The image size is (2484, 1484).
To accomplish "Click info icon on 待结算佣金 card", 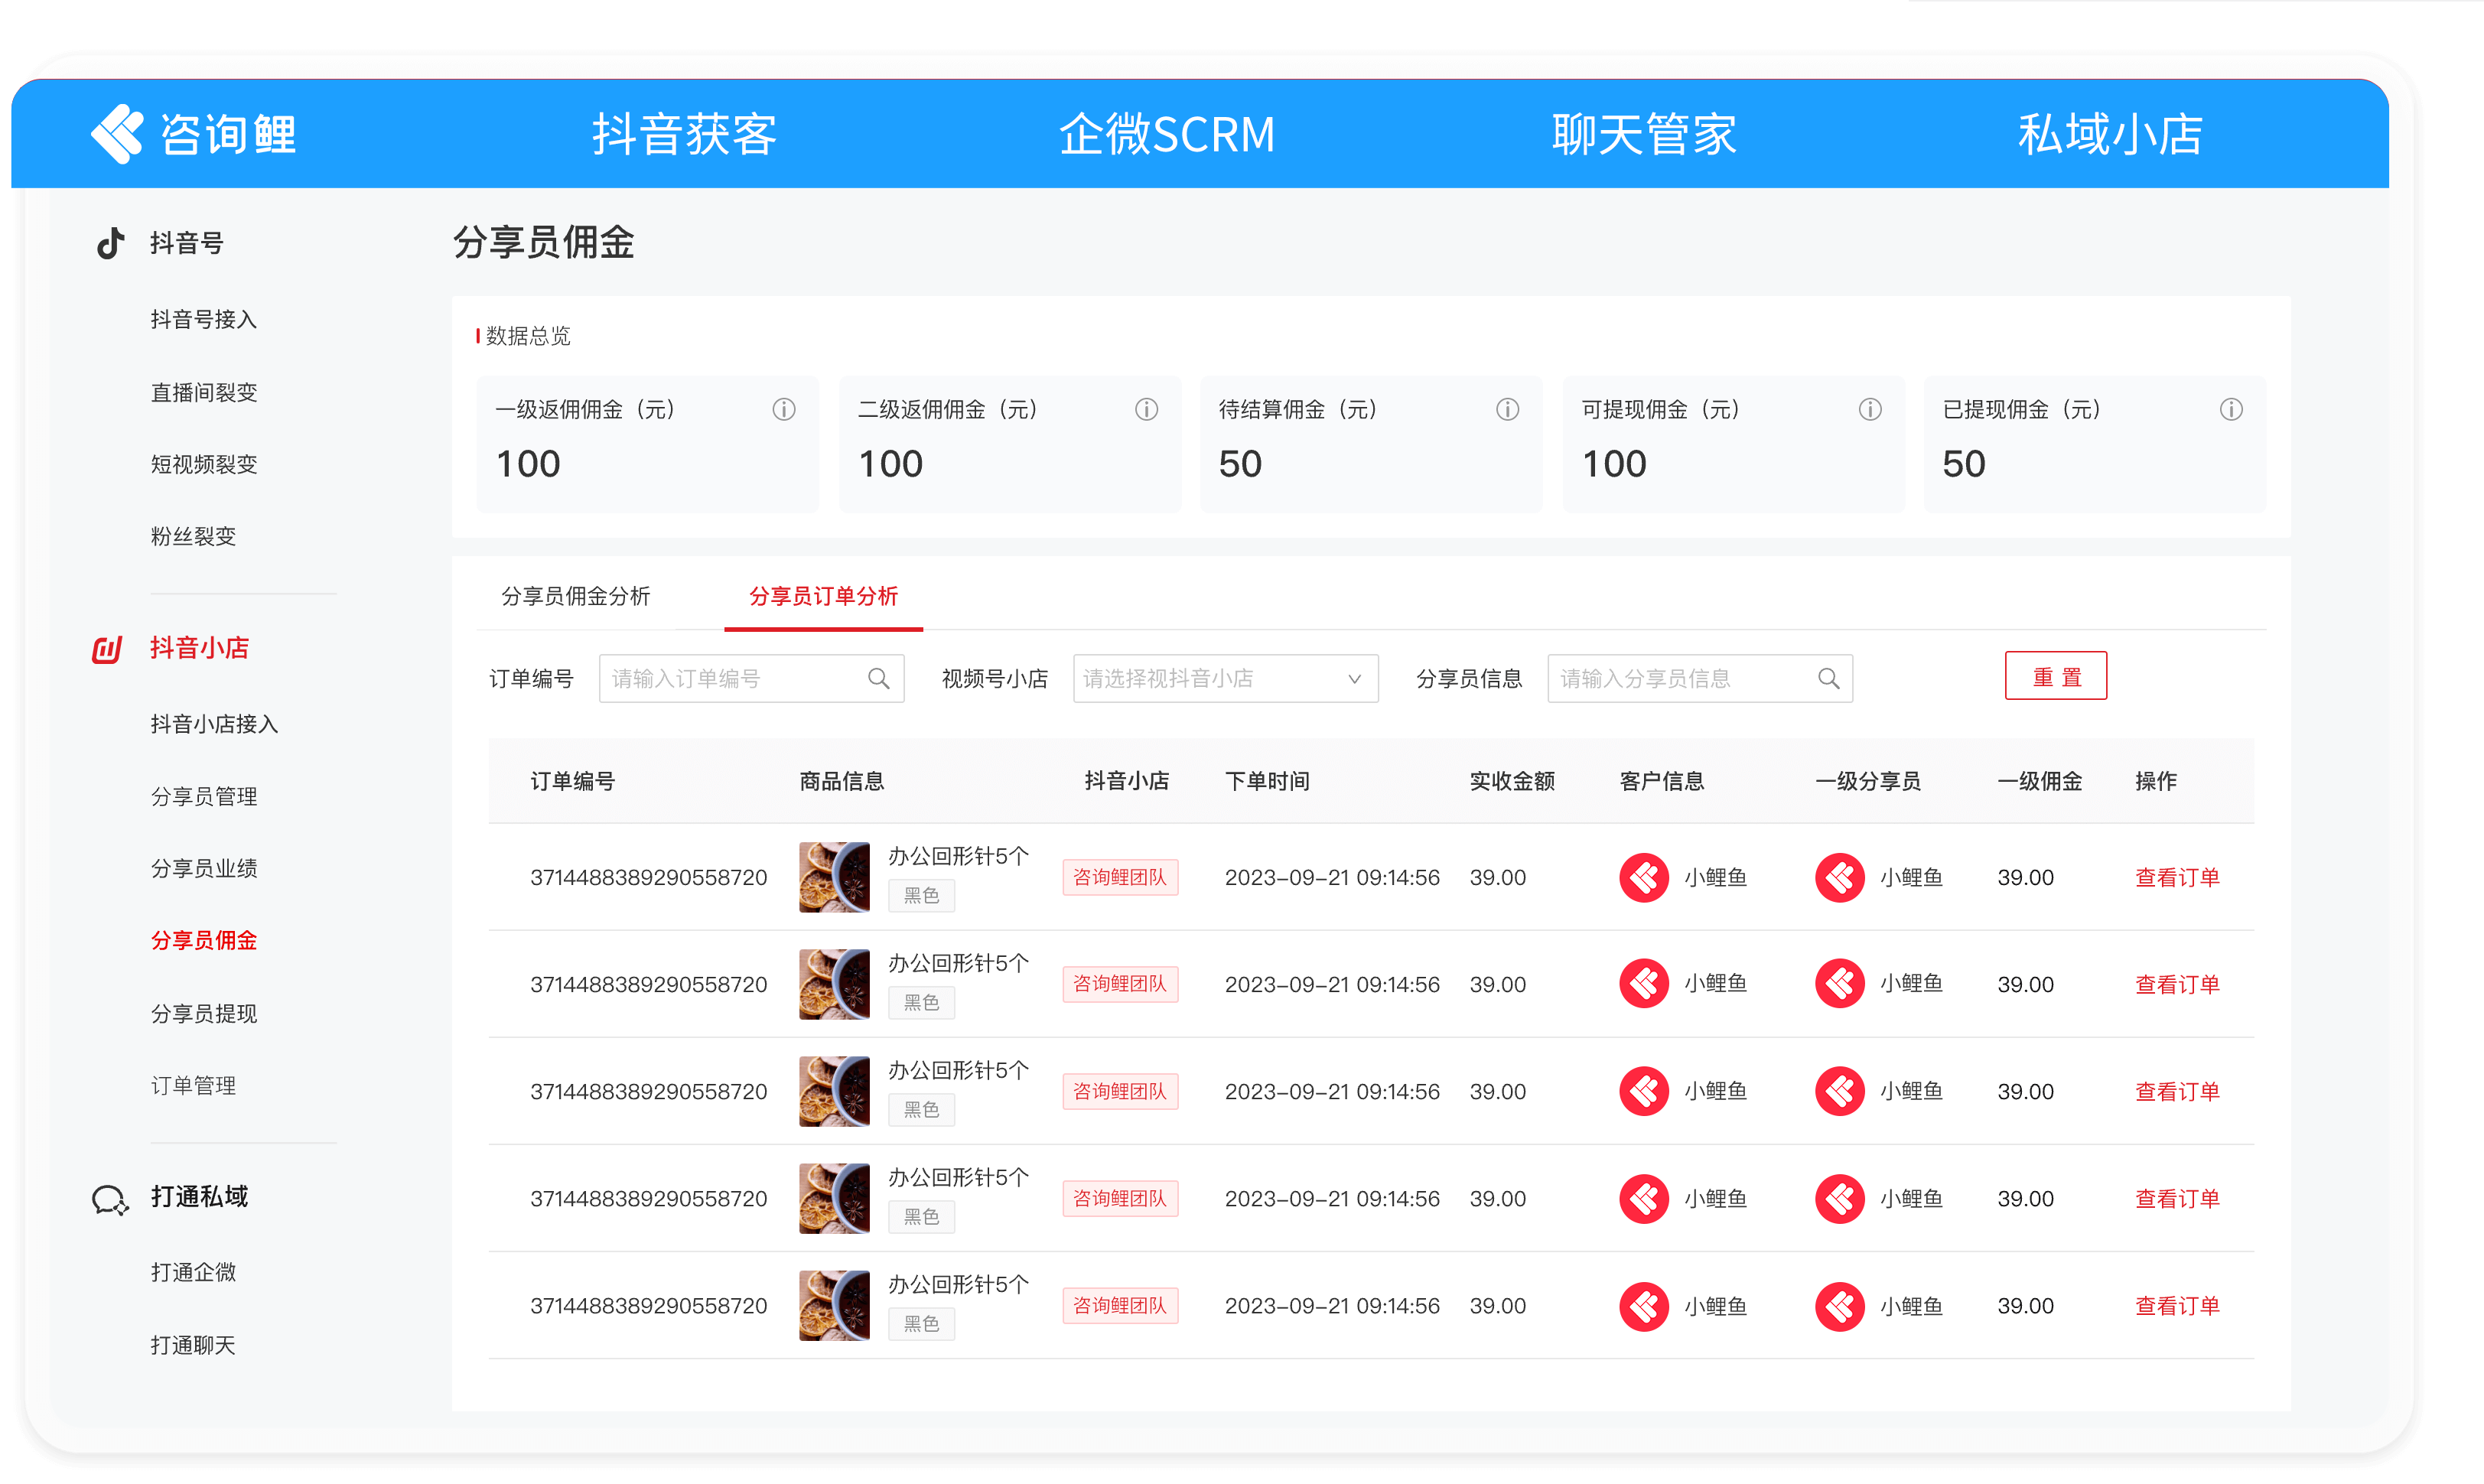I will (x=1506, y=409).
